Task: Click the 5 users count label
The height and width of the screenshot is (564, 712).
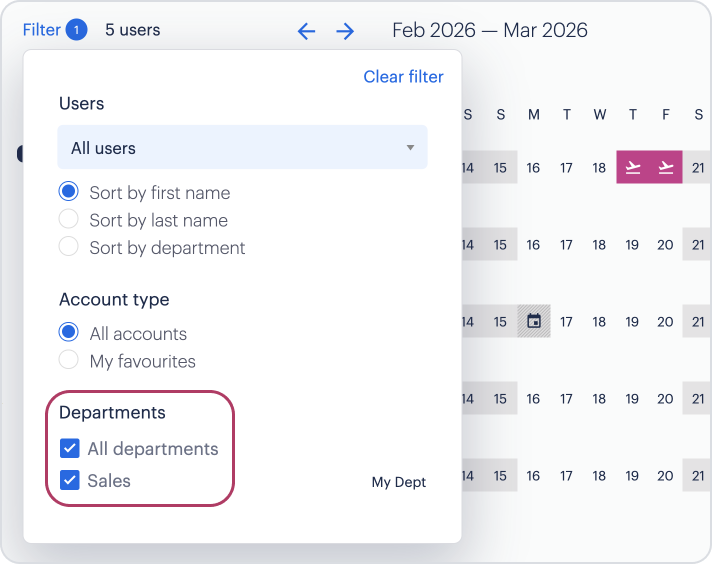Action: (132, 30)
